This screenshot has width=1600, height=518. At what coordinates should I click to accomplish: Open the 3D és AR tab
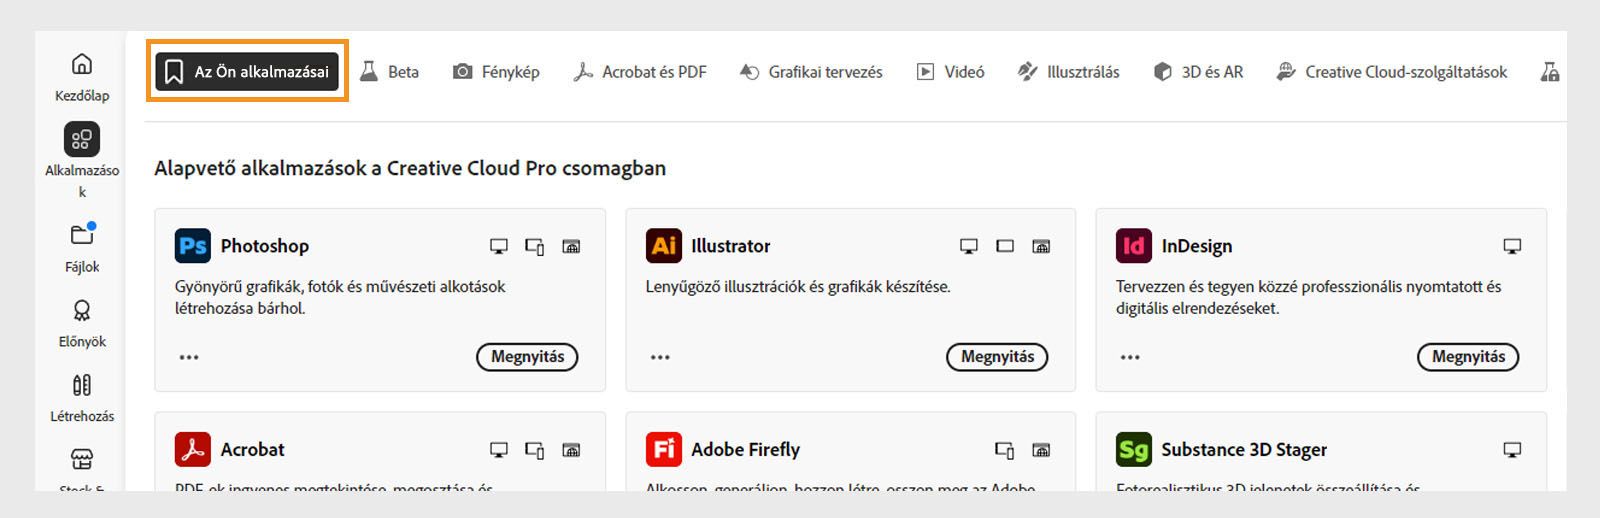[x=1198, y=72]
